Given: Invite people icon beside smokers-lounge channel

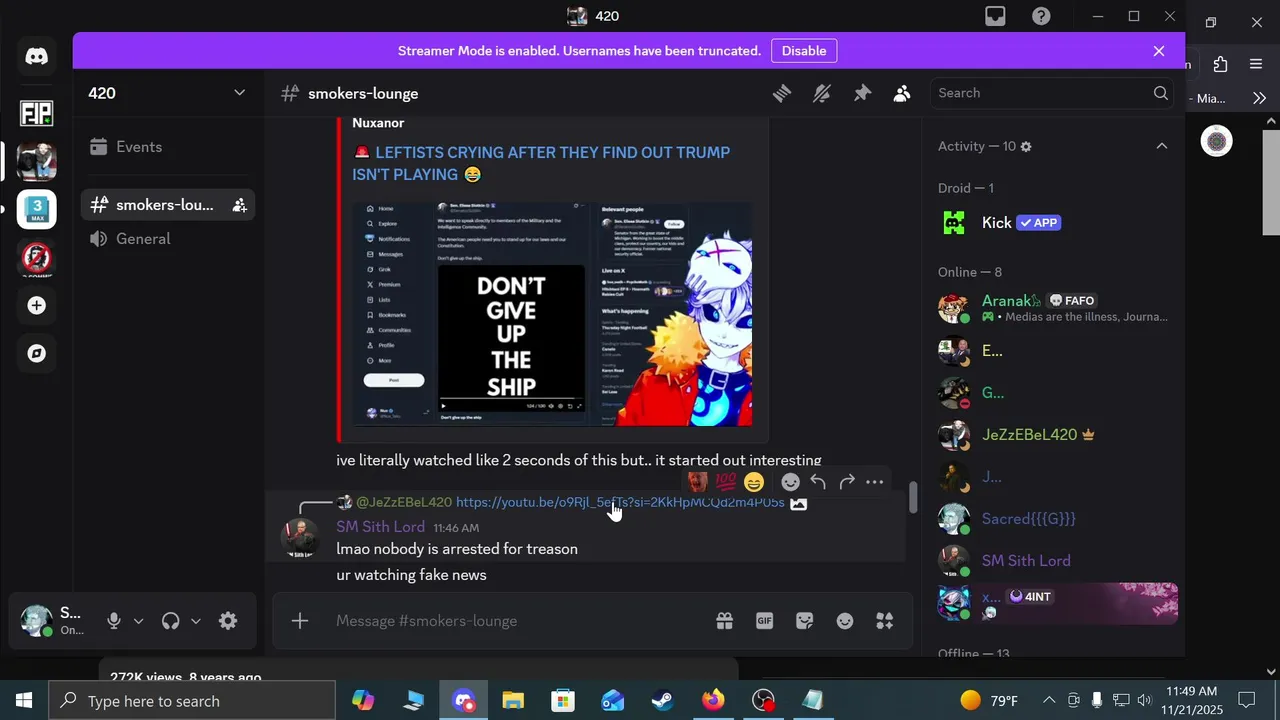Looking at the screenshot, I should point(240,205).
